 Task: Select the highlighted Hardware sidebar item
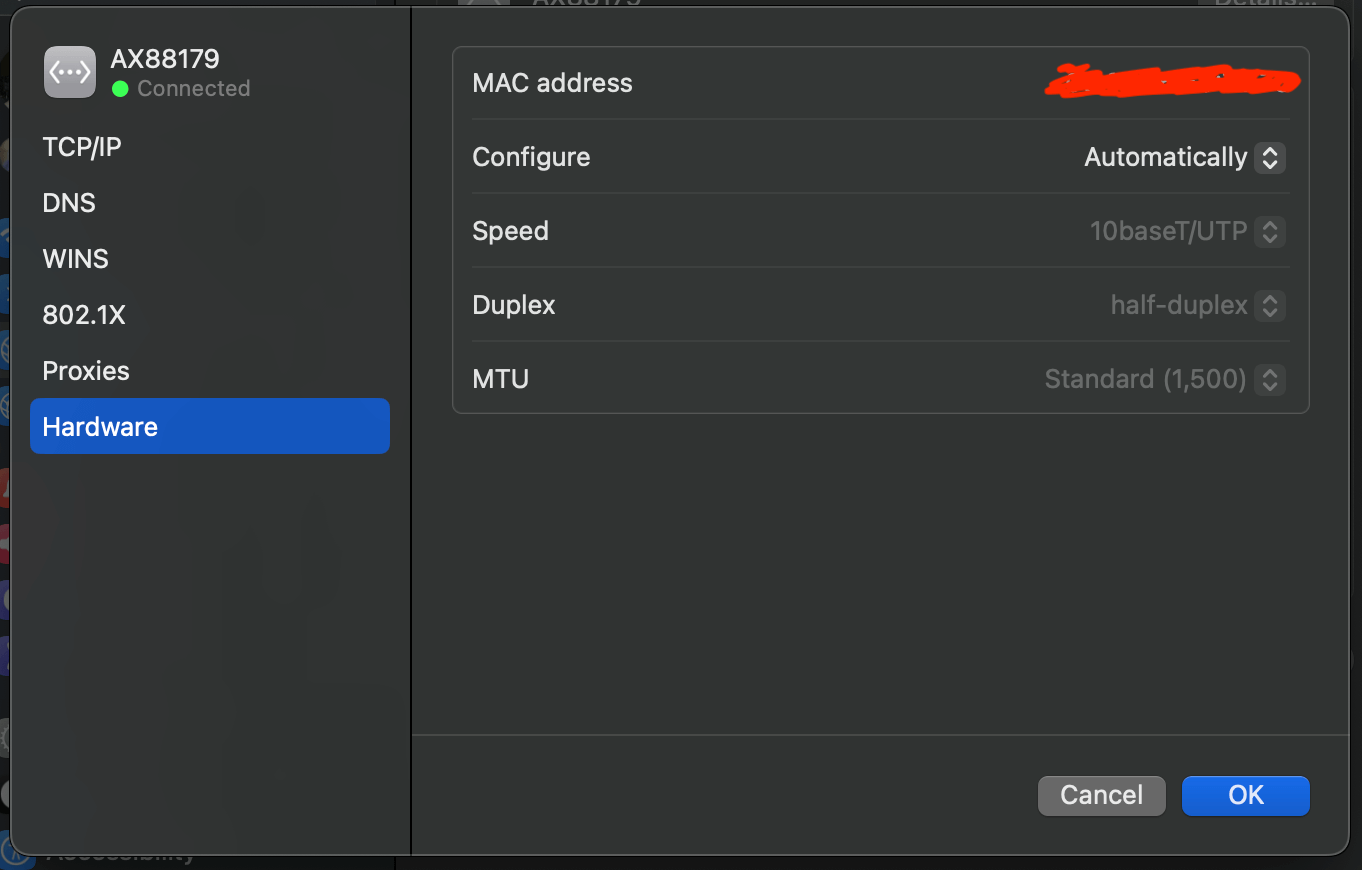tap(210, 426)
